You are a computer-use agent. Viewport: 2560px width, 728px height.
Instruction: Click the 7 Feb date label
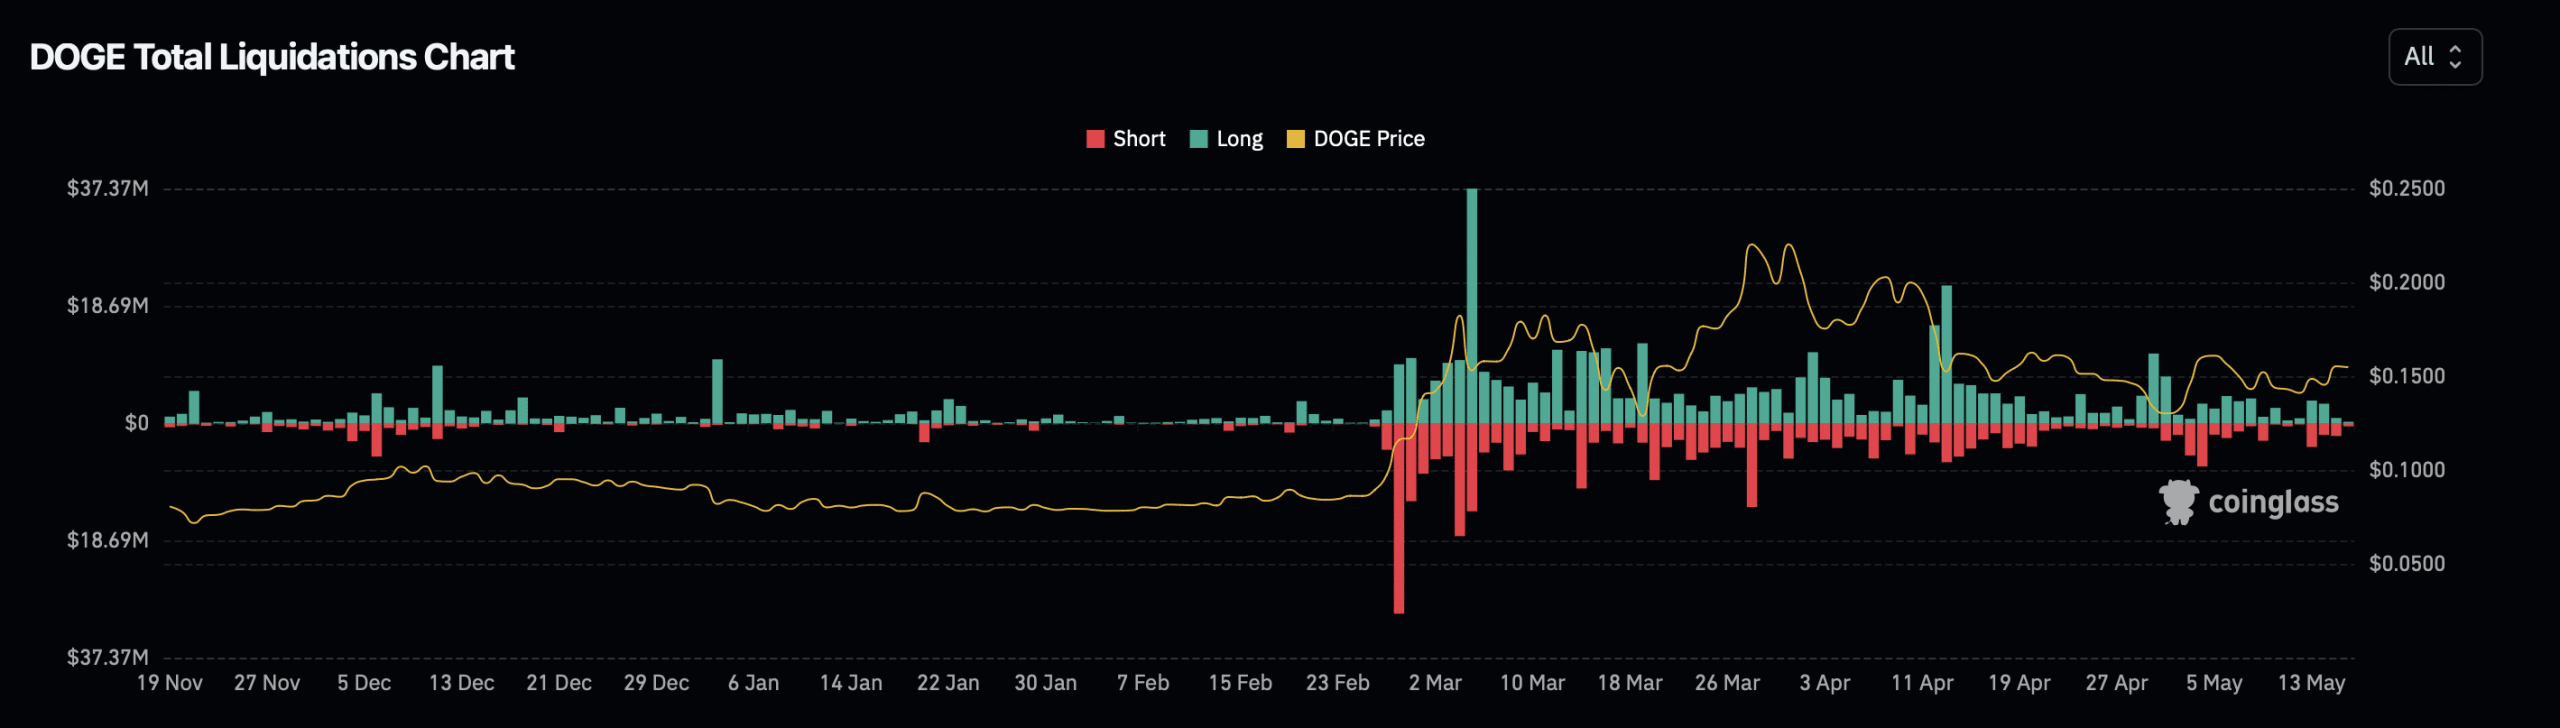point(1143,683)
